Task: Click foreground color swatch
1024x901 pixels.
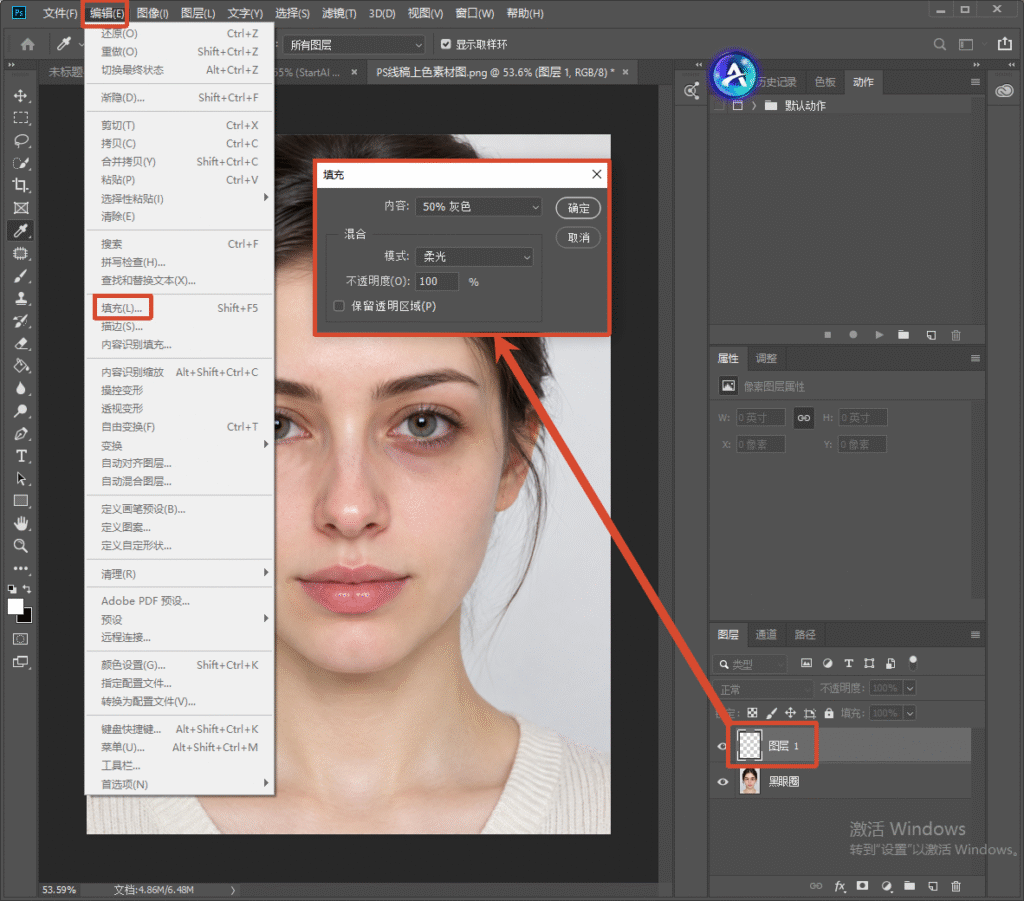Action: [x=15, y=606]
